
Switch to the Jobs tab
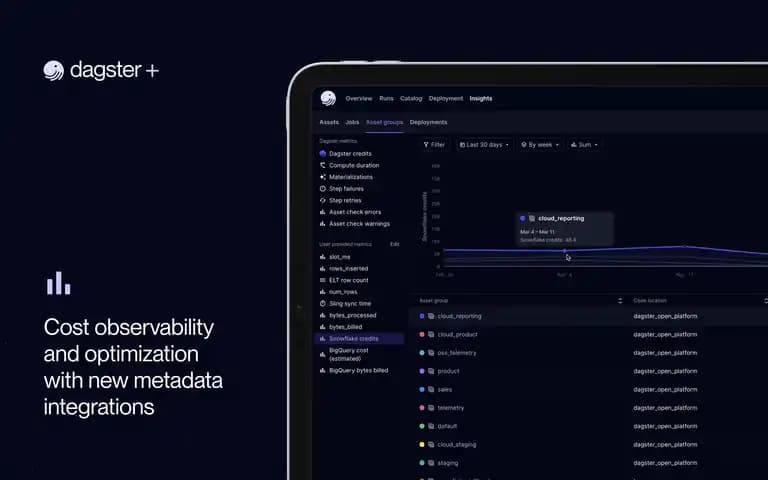352,122
